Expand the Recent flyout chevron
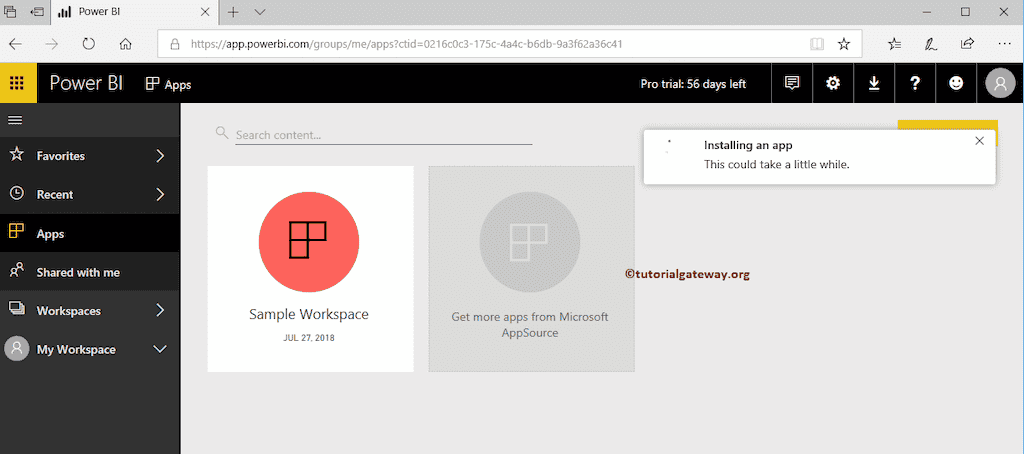Image resolution: width=1024 pixels, height=454 pixels. 161,194
